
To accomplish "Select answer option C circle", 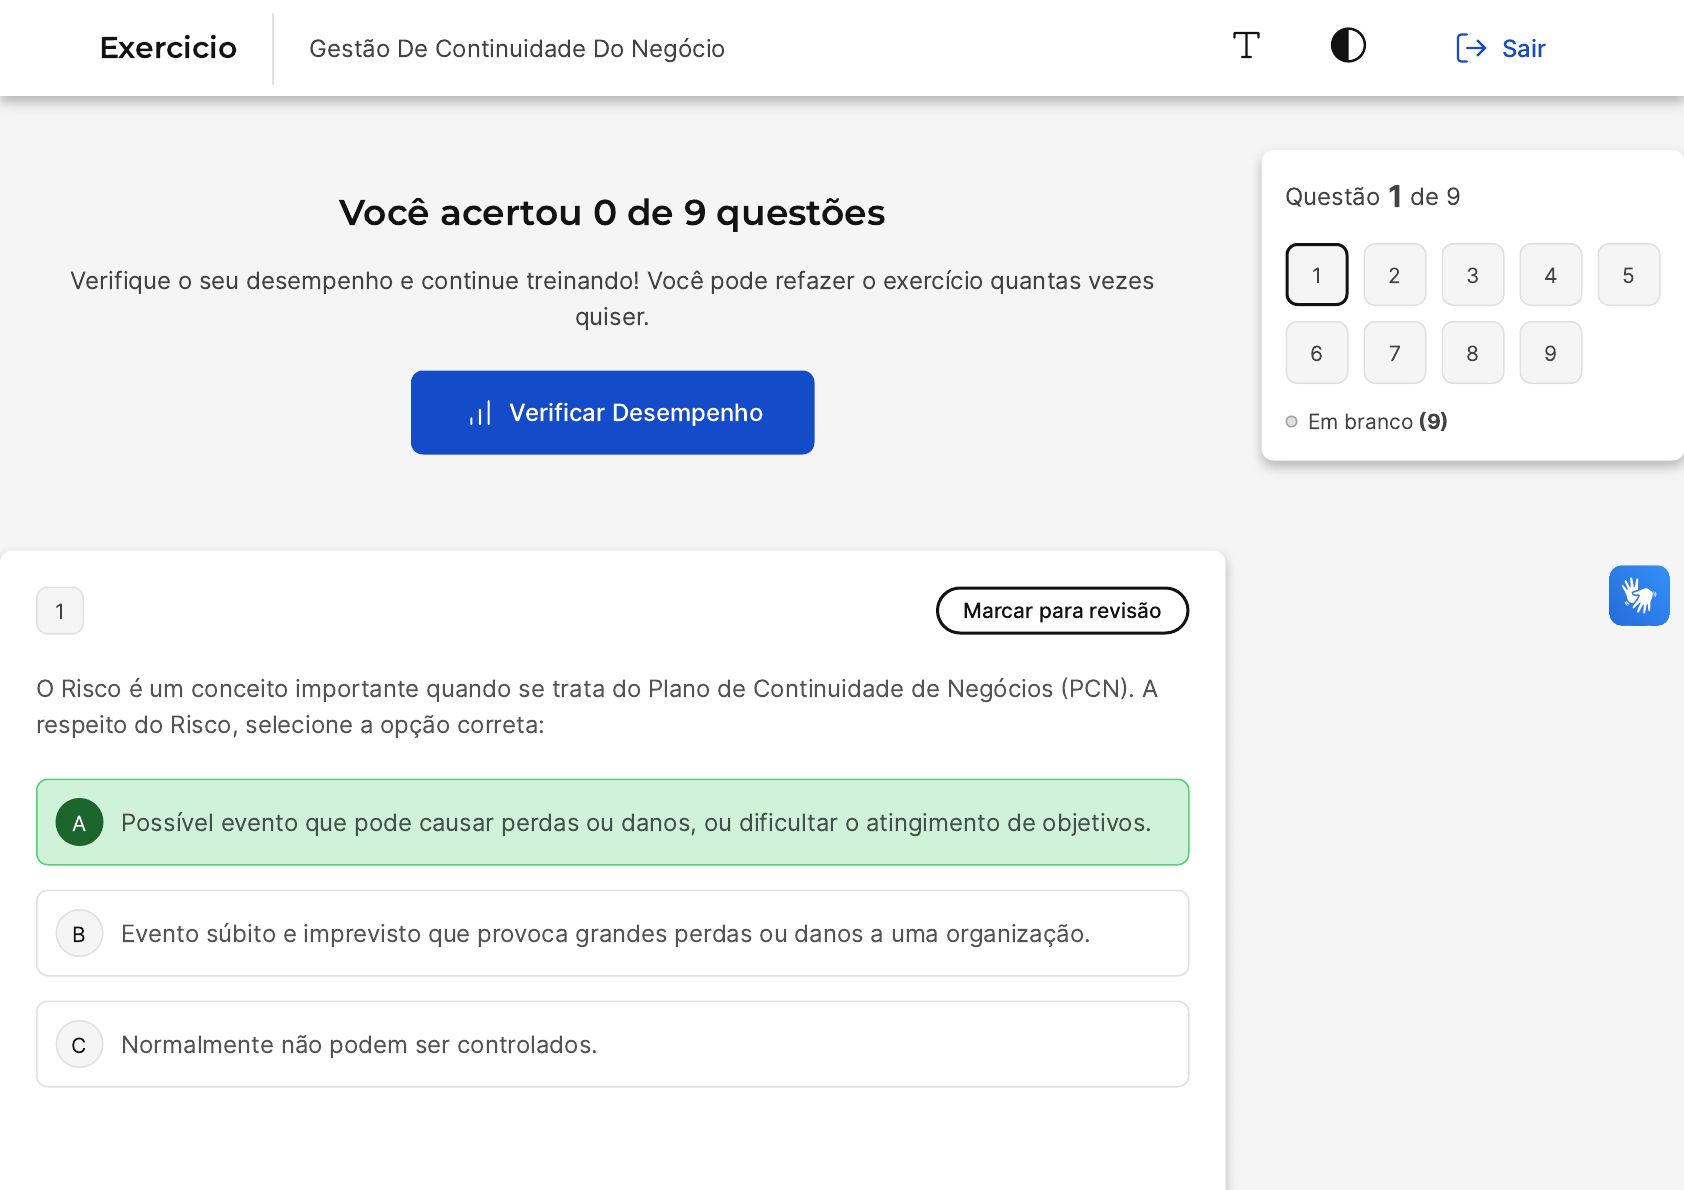I will [x=80, y=1045].
